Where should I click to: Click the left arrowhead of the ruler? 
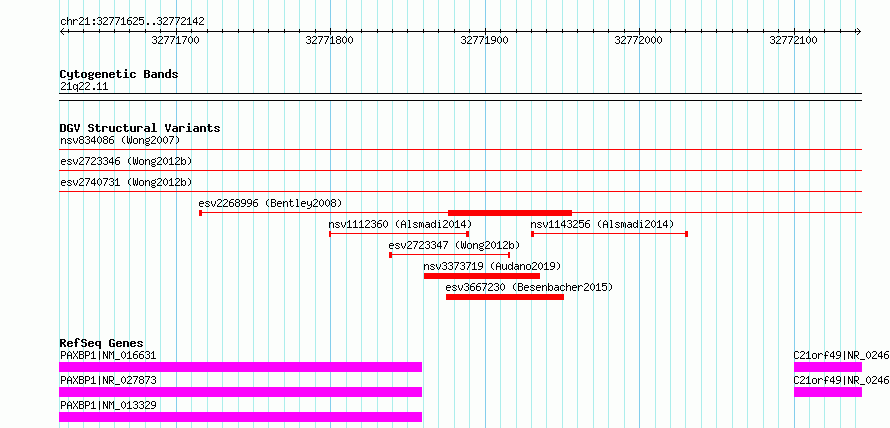(x=62, y=31)
